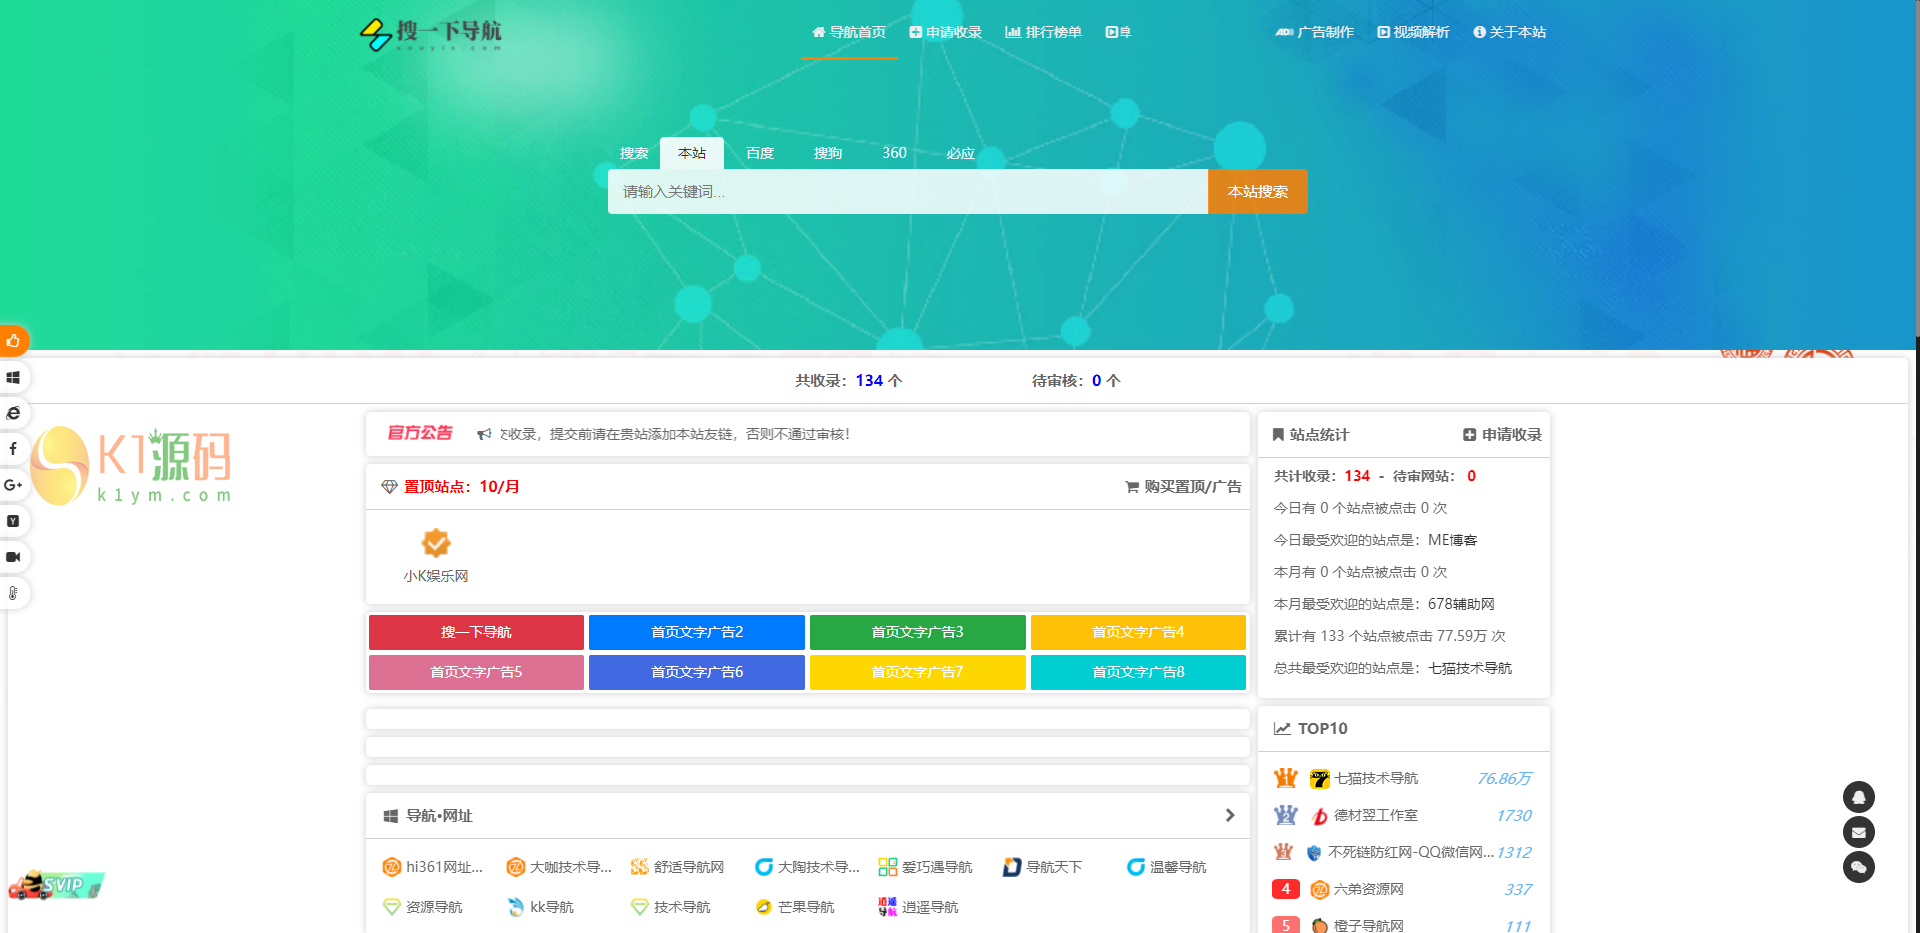Open the 申请收录 top nav item
1920x933 pixels.
(946, 32)
